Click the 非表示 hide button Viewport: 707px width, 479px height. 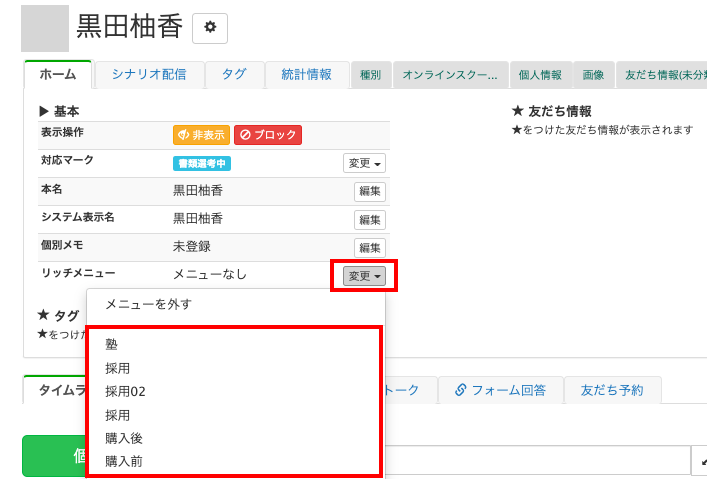[201, 135]
